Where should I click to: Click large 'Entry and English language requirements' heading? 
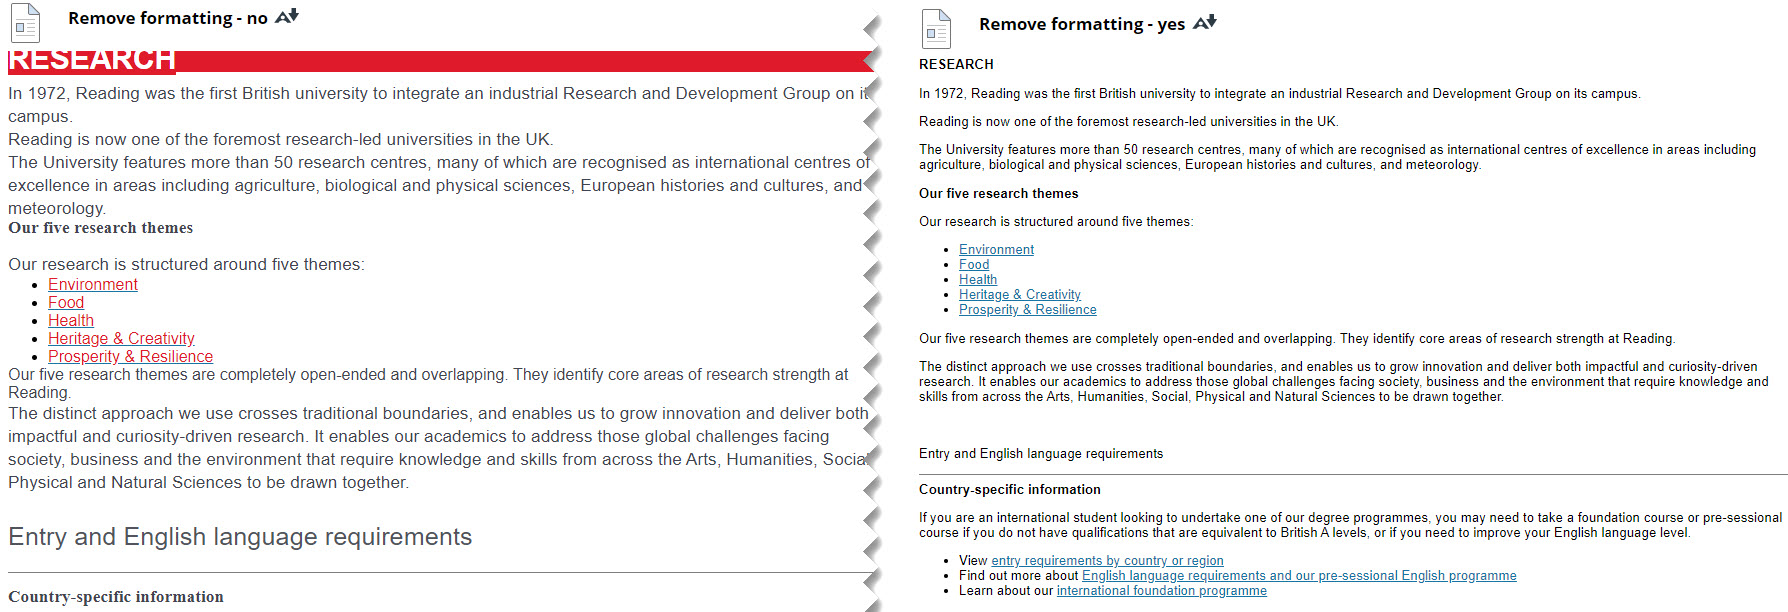click(x=240, y=537)
